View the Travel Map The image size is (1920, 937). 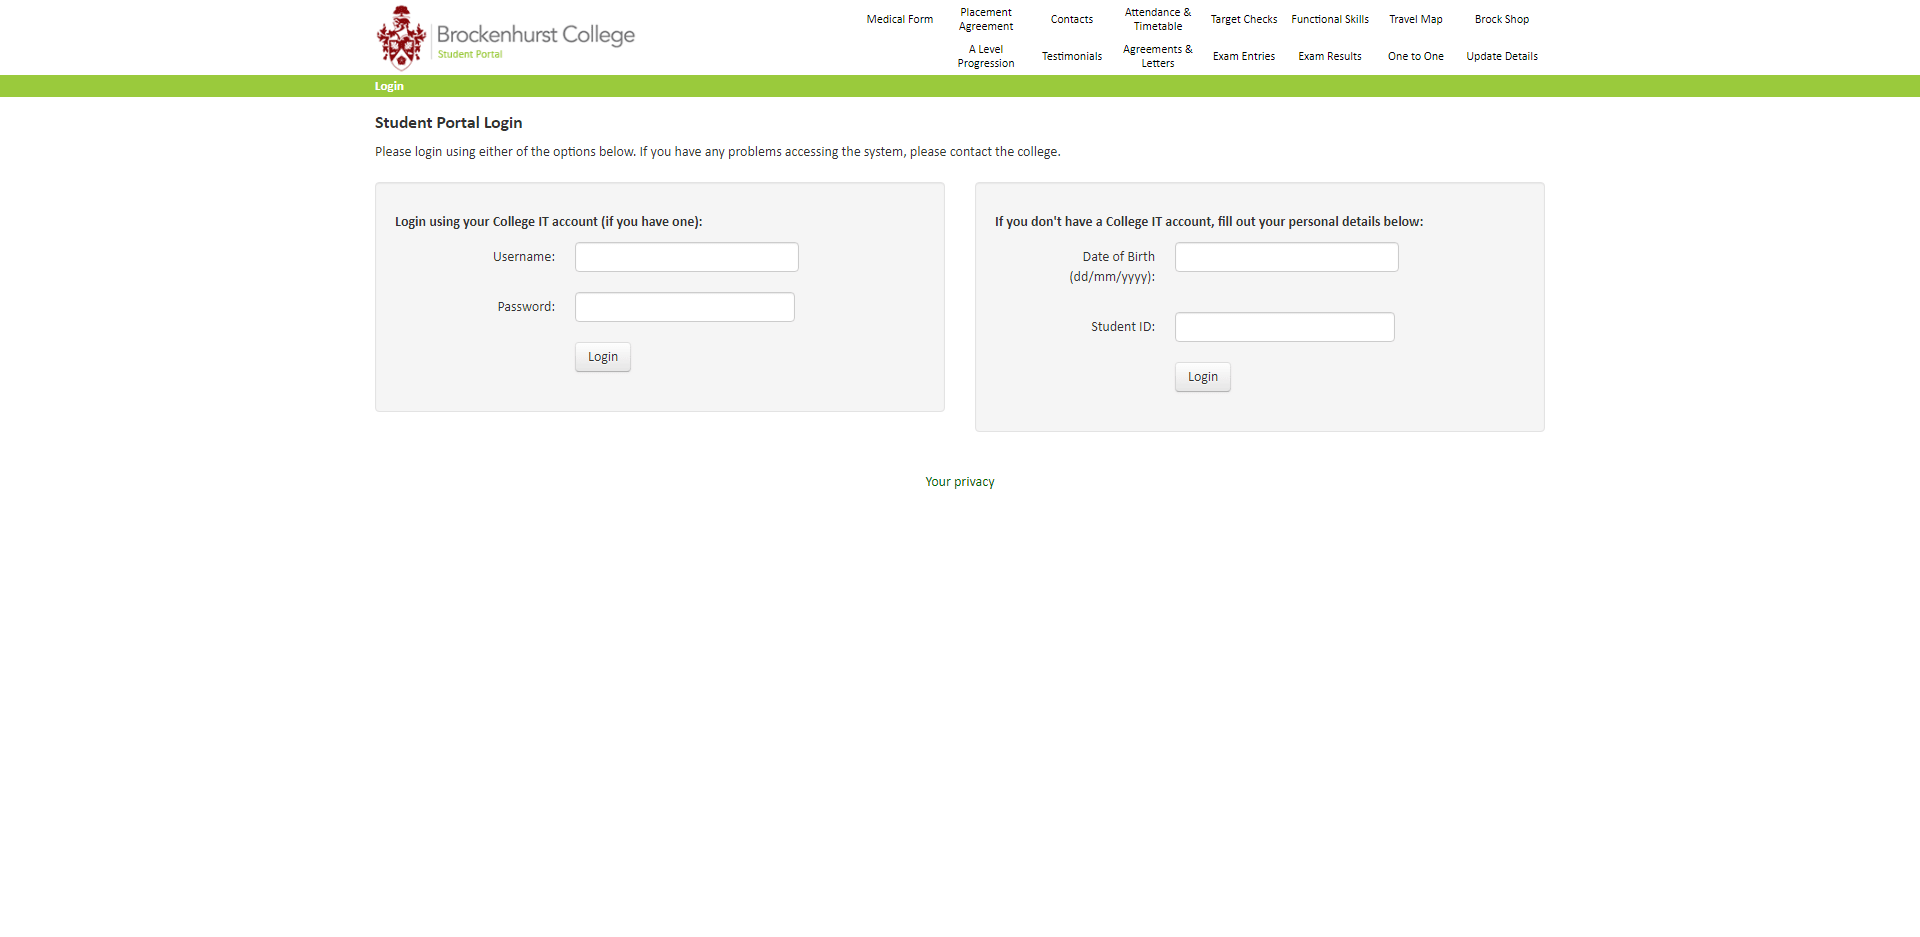coord(1416,20)
